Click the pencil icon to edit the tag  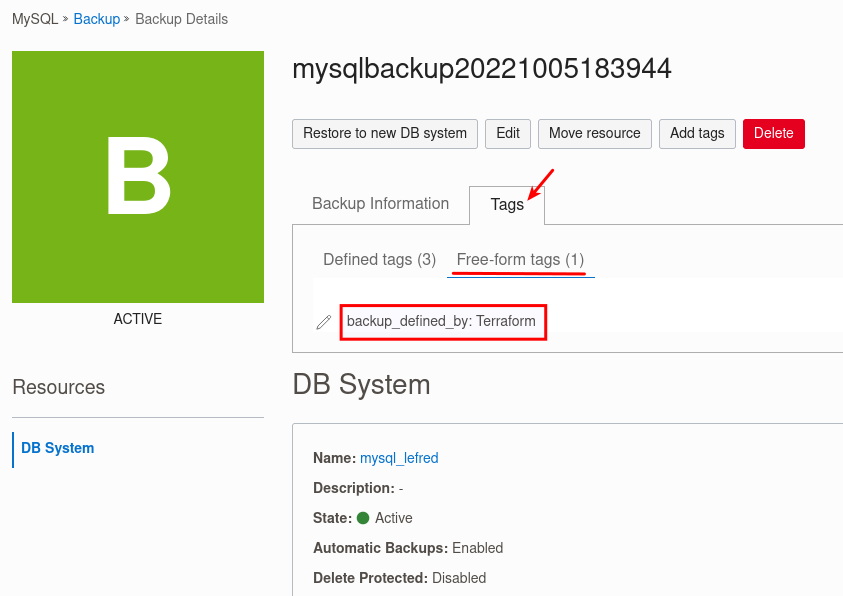point(323,322)
